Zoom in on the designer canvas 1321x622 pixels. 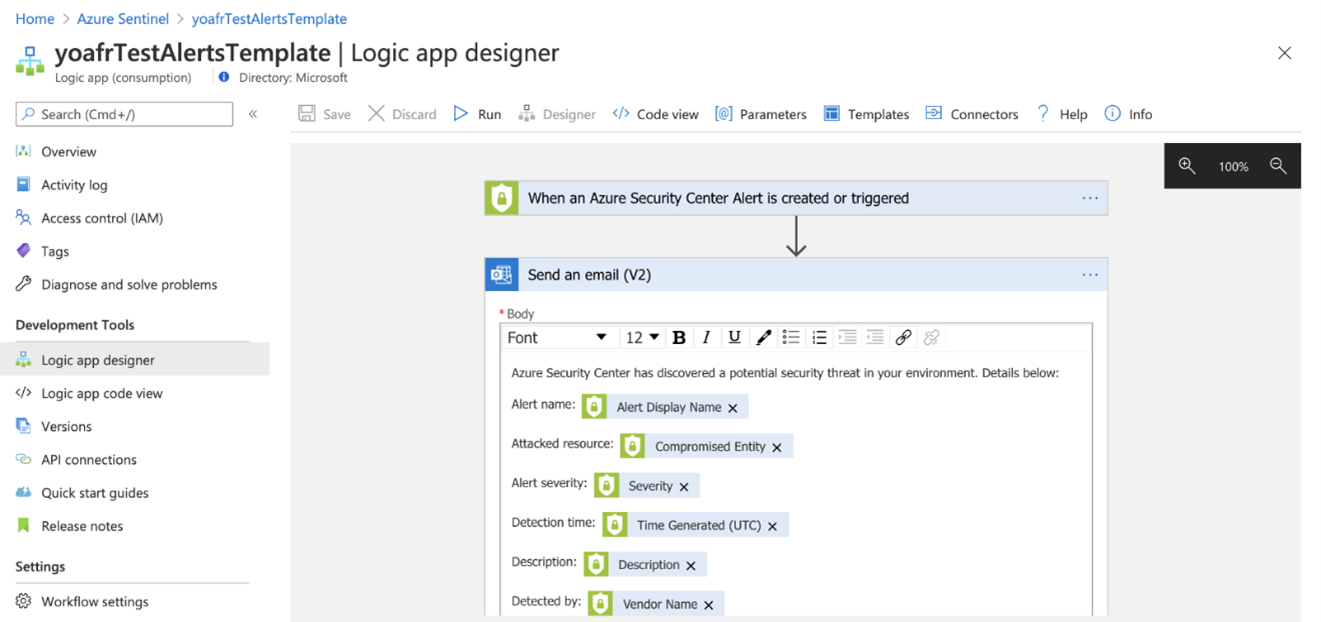[1187, 166]
